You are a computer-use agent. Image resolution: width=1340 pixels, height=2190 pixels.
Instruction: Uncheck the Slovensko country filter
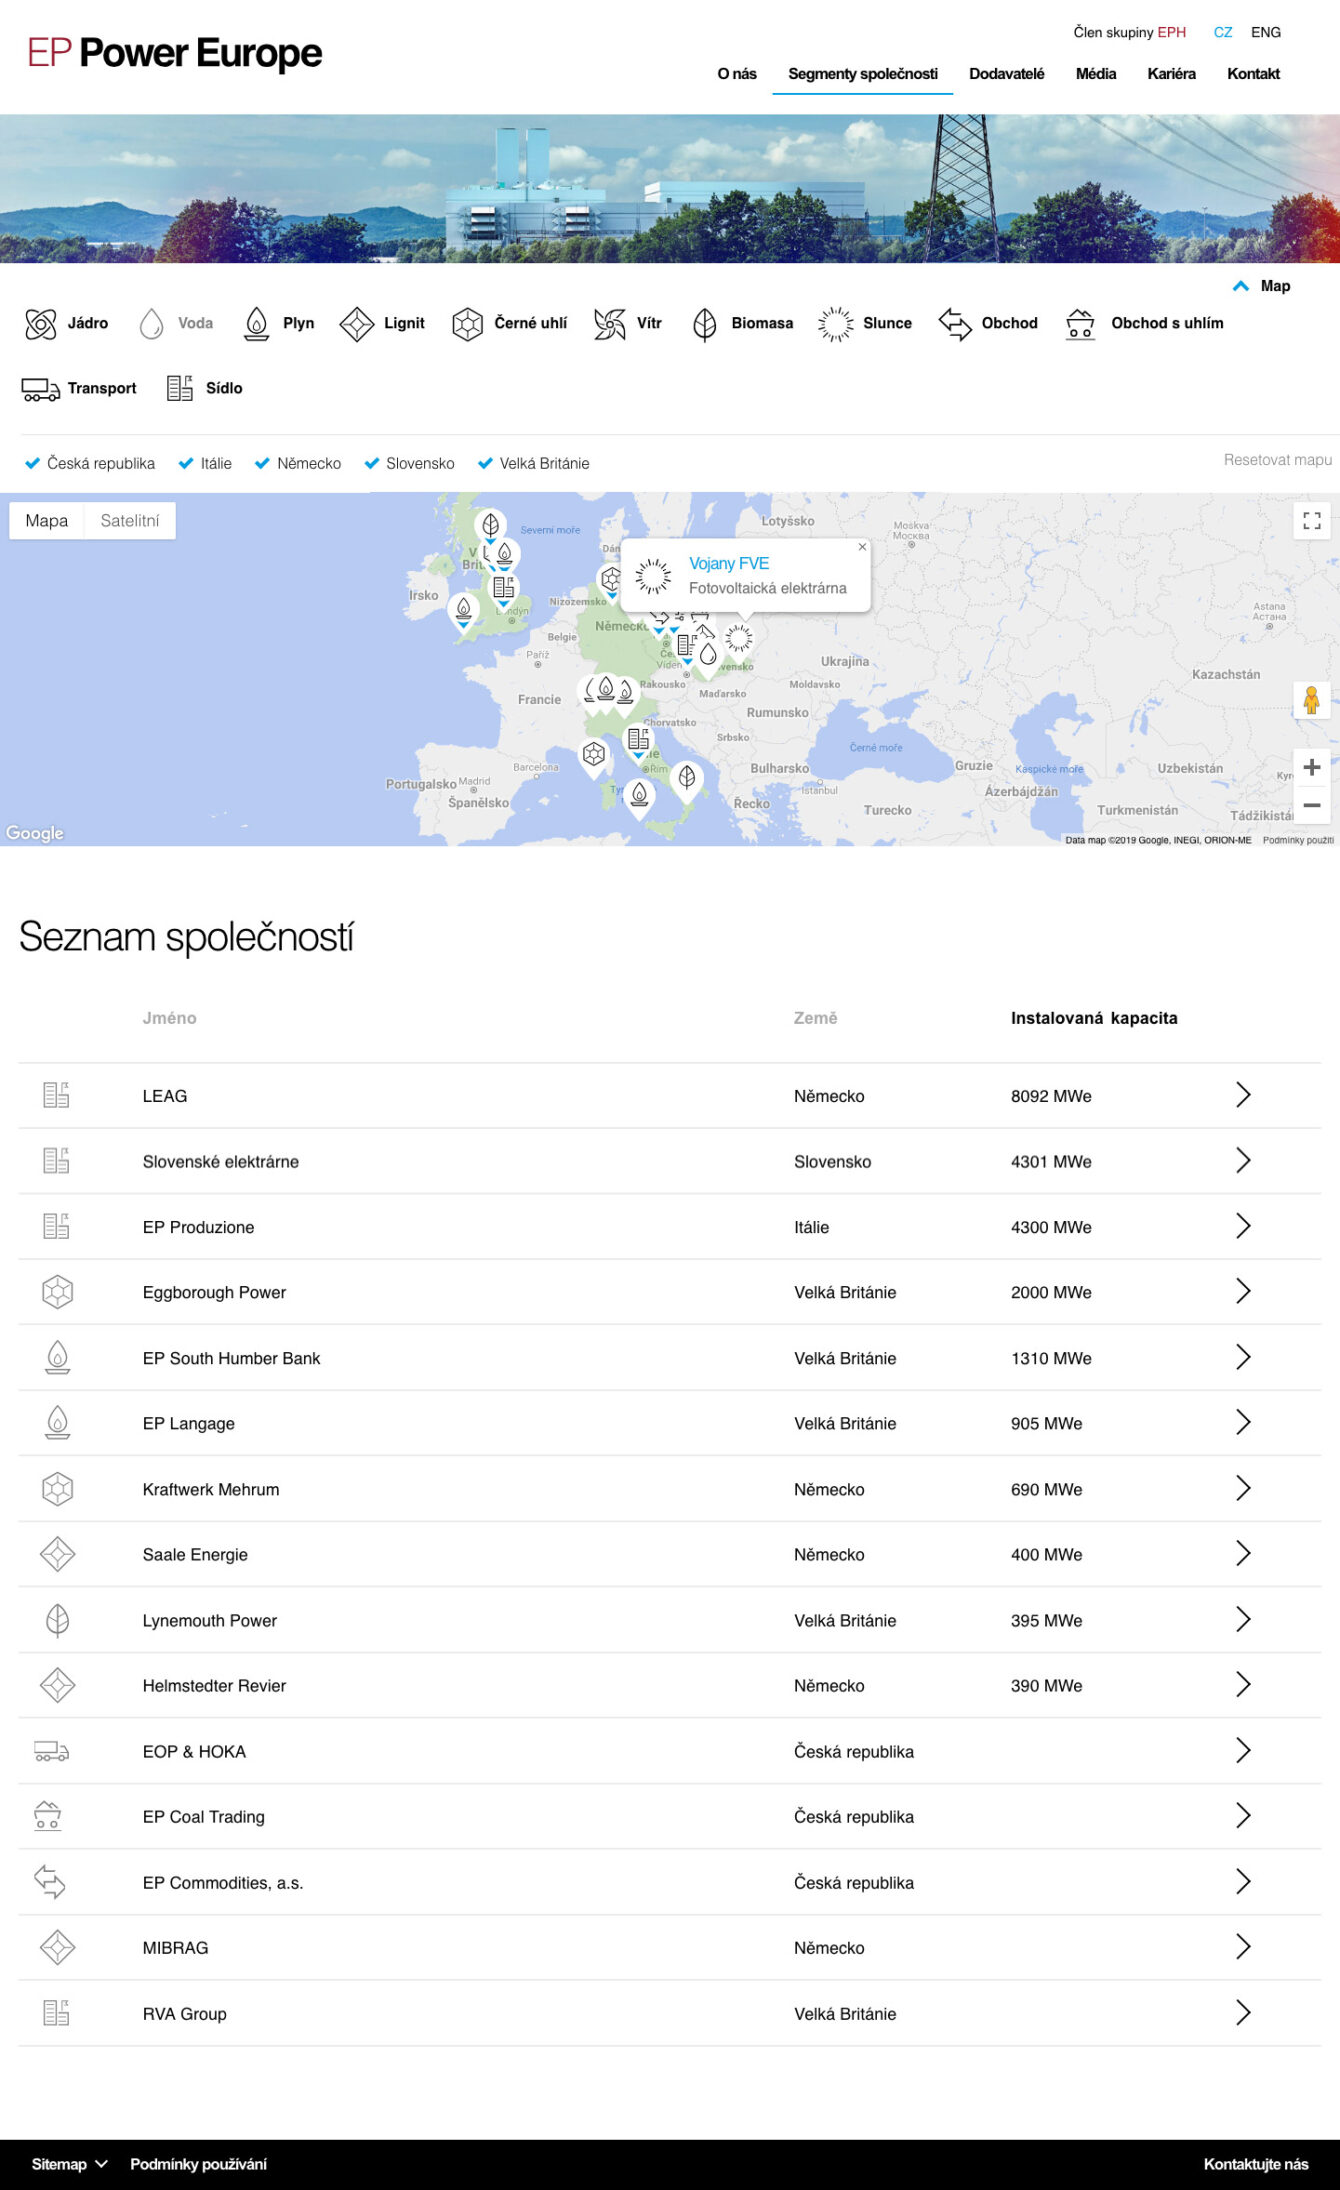(409, 463)
